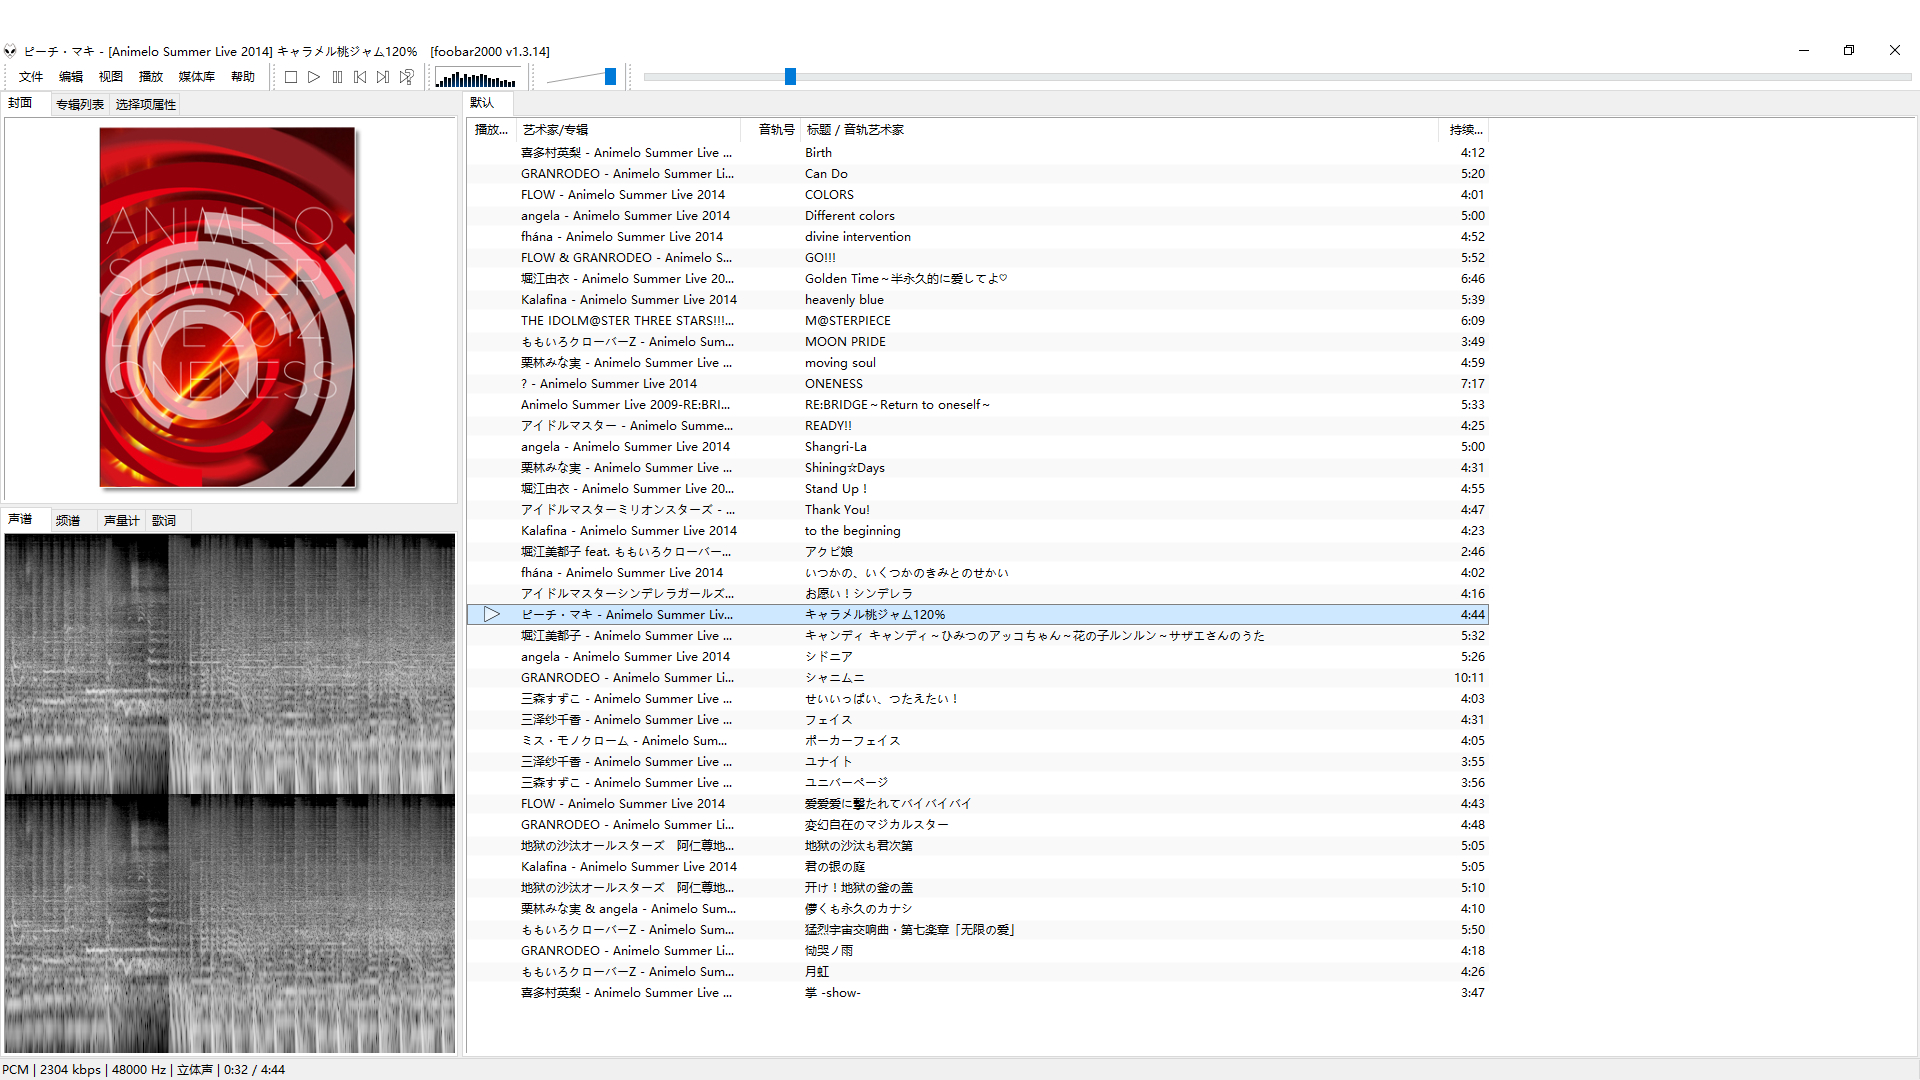This screenshot has height=1080, width=1920.
Task: Click the spectrum visualisation in the toolbar
Action: (x=478, y=78)
